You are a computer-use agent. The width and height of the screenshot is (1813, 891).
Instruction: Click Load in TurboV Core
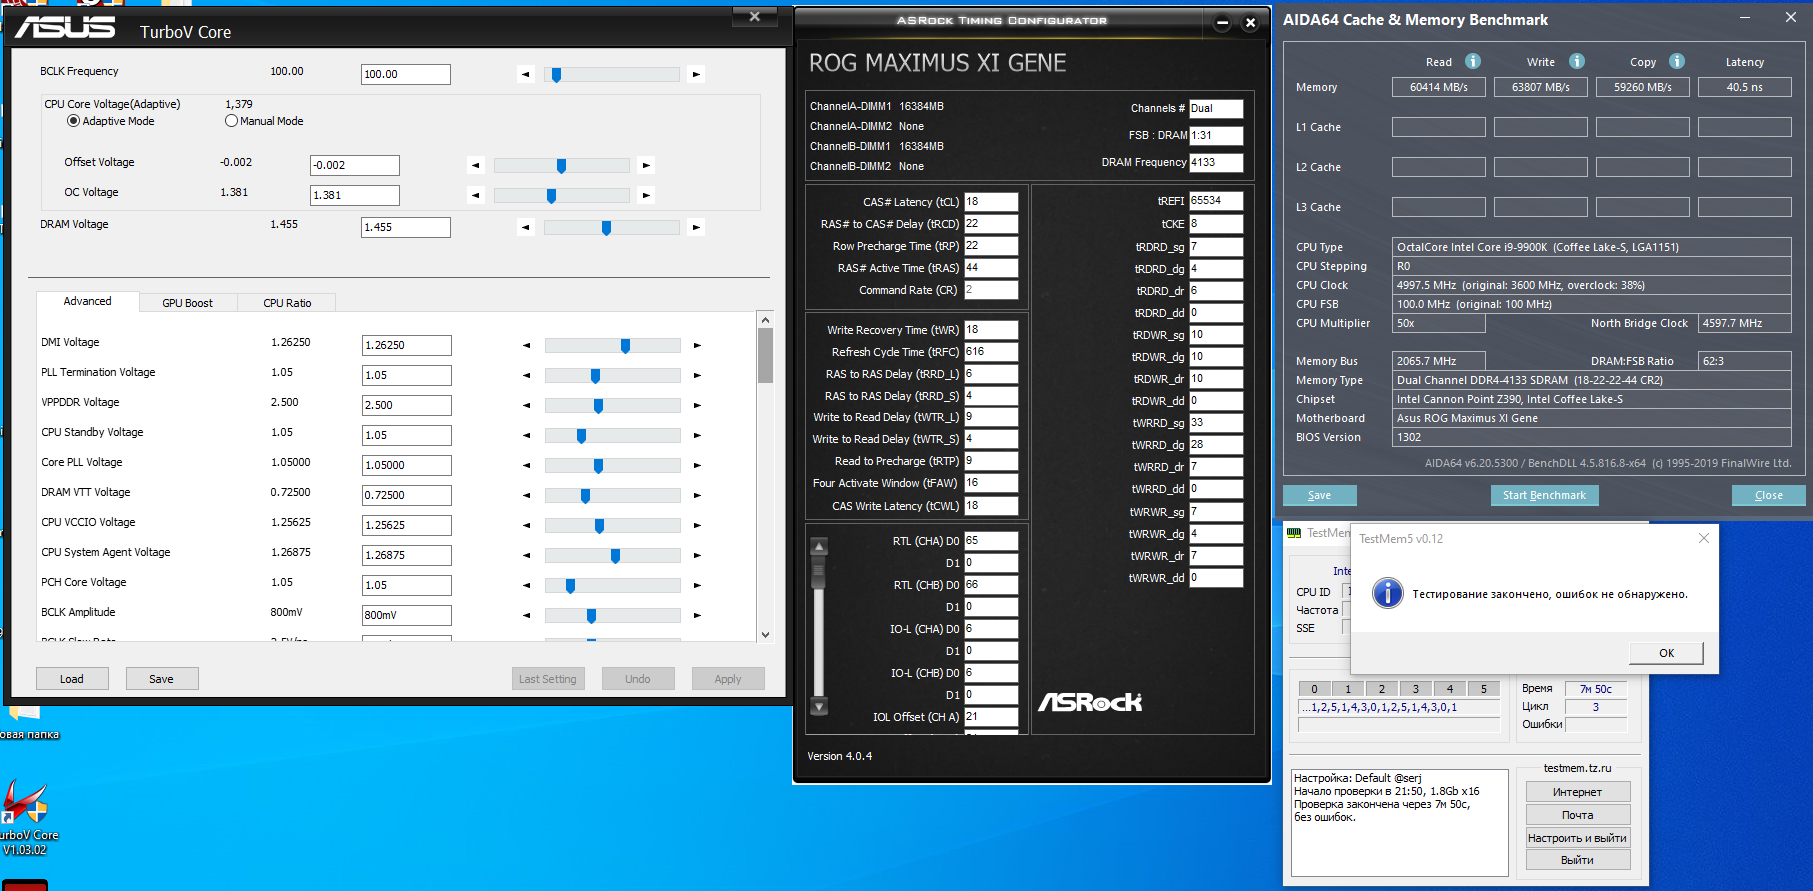tap(72, 679)
